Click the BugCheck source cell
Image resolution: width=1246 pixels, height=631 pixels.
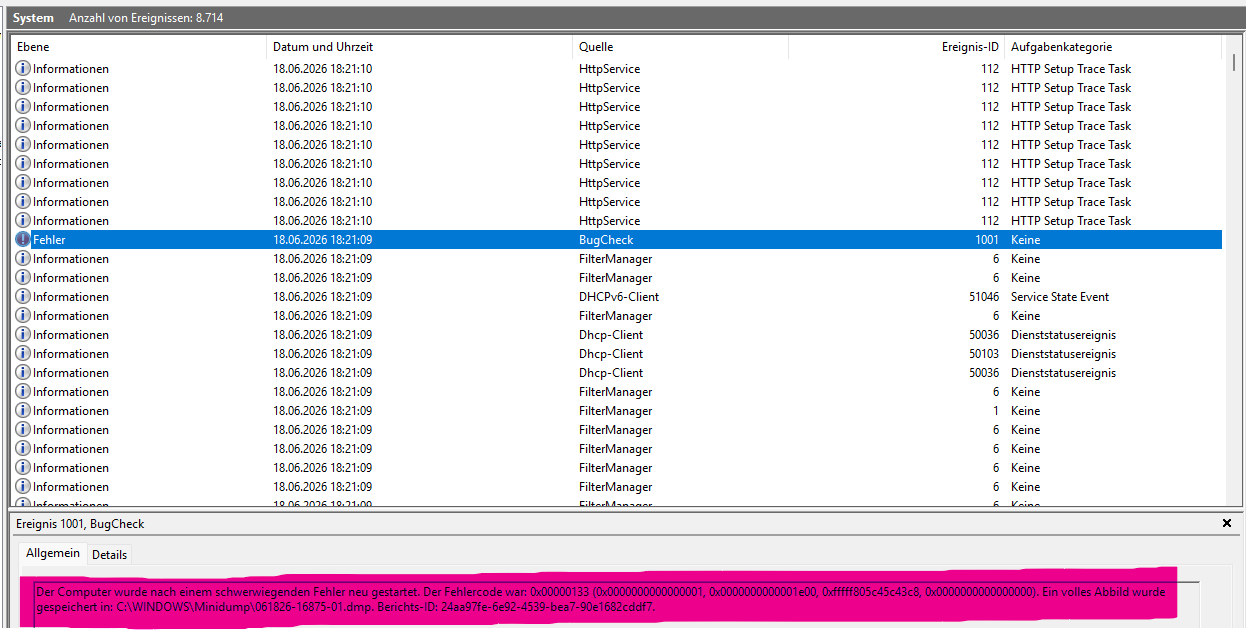coord(606,240)
